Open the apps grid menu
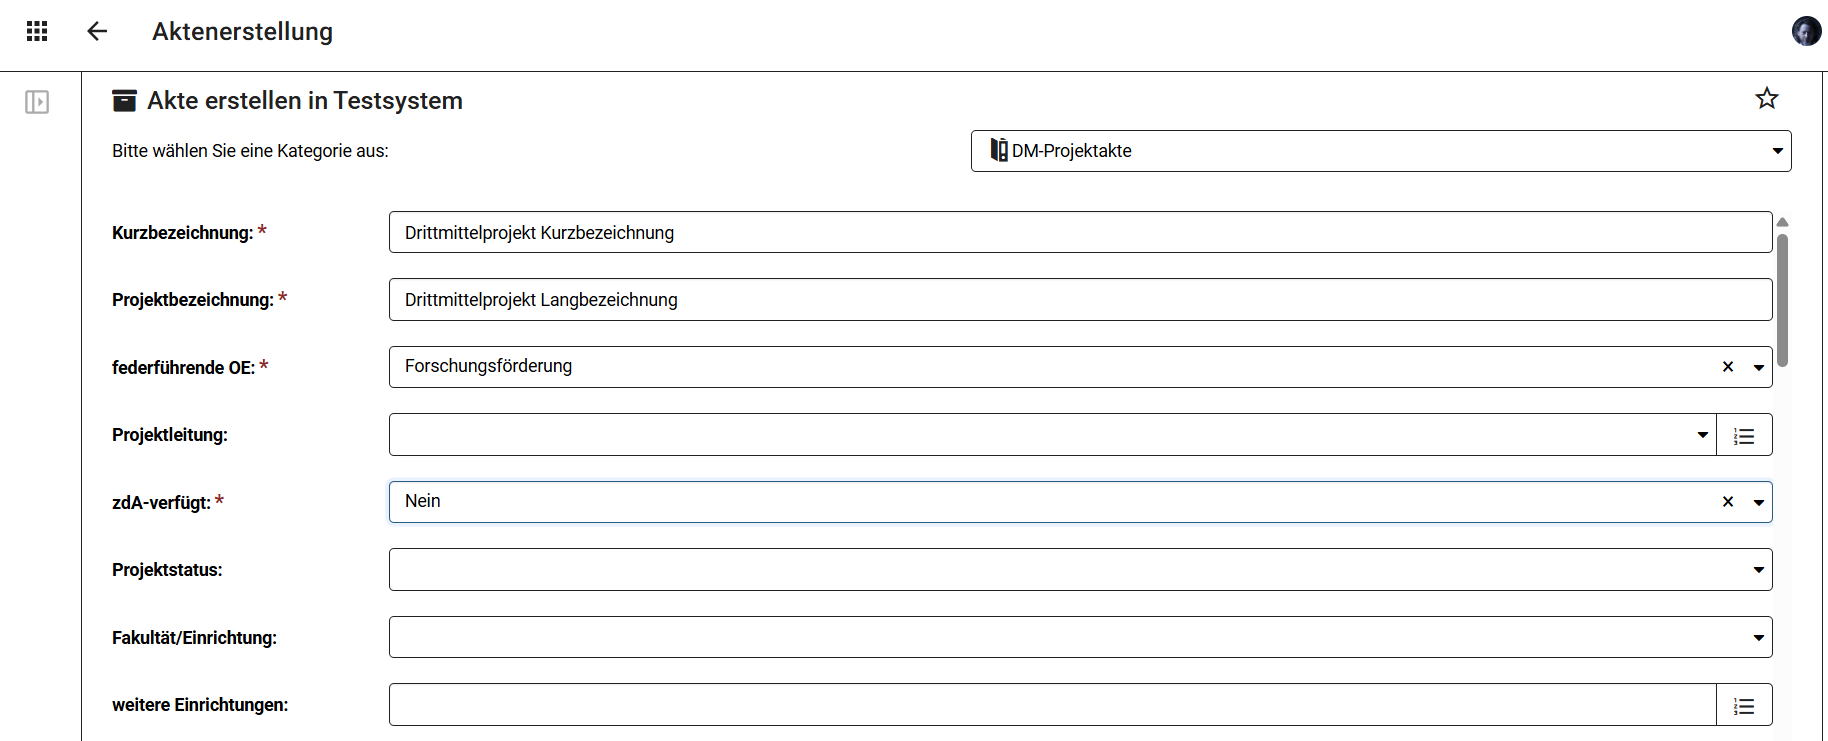This screenshot has width=1828, height=741. 37,31
